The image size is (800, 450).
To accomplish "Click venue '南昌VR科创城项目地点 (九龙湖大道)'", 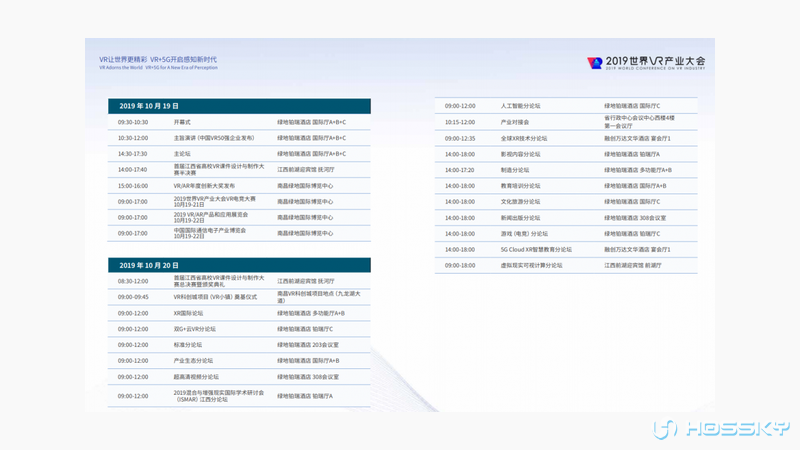I will [319, 297].
